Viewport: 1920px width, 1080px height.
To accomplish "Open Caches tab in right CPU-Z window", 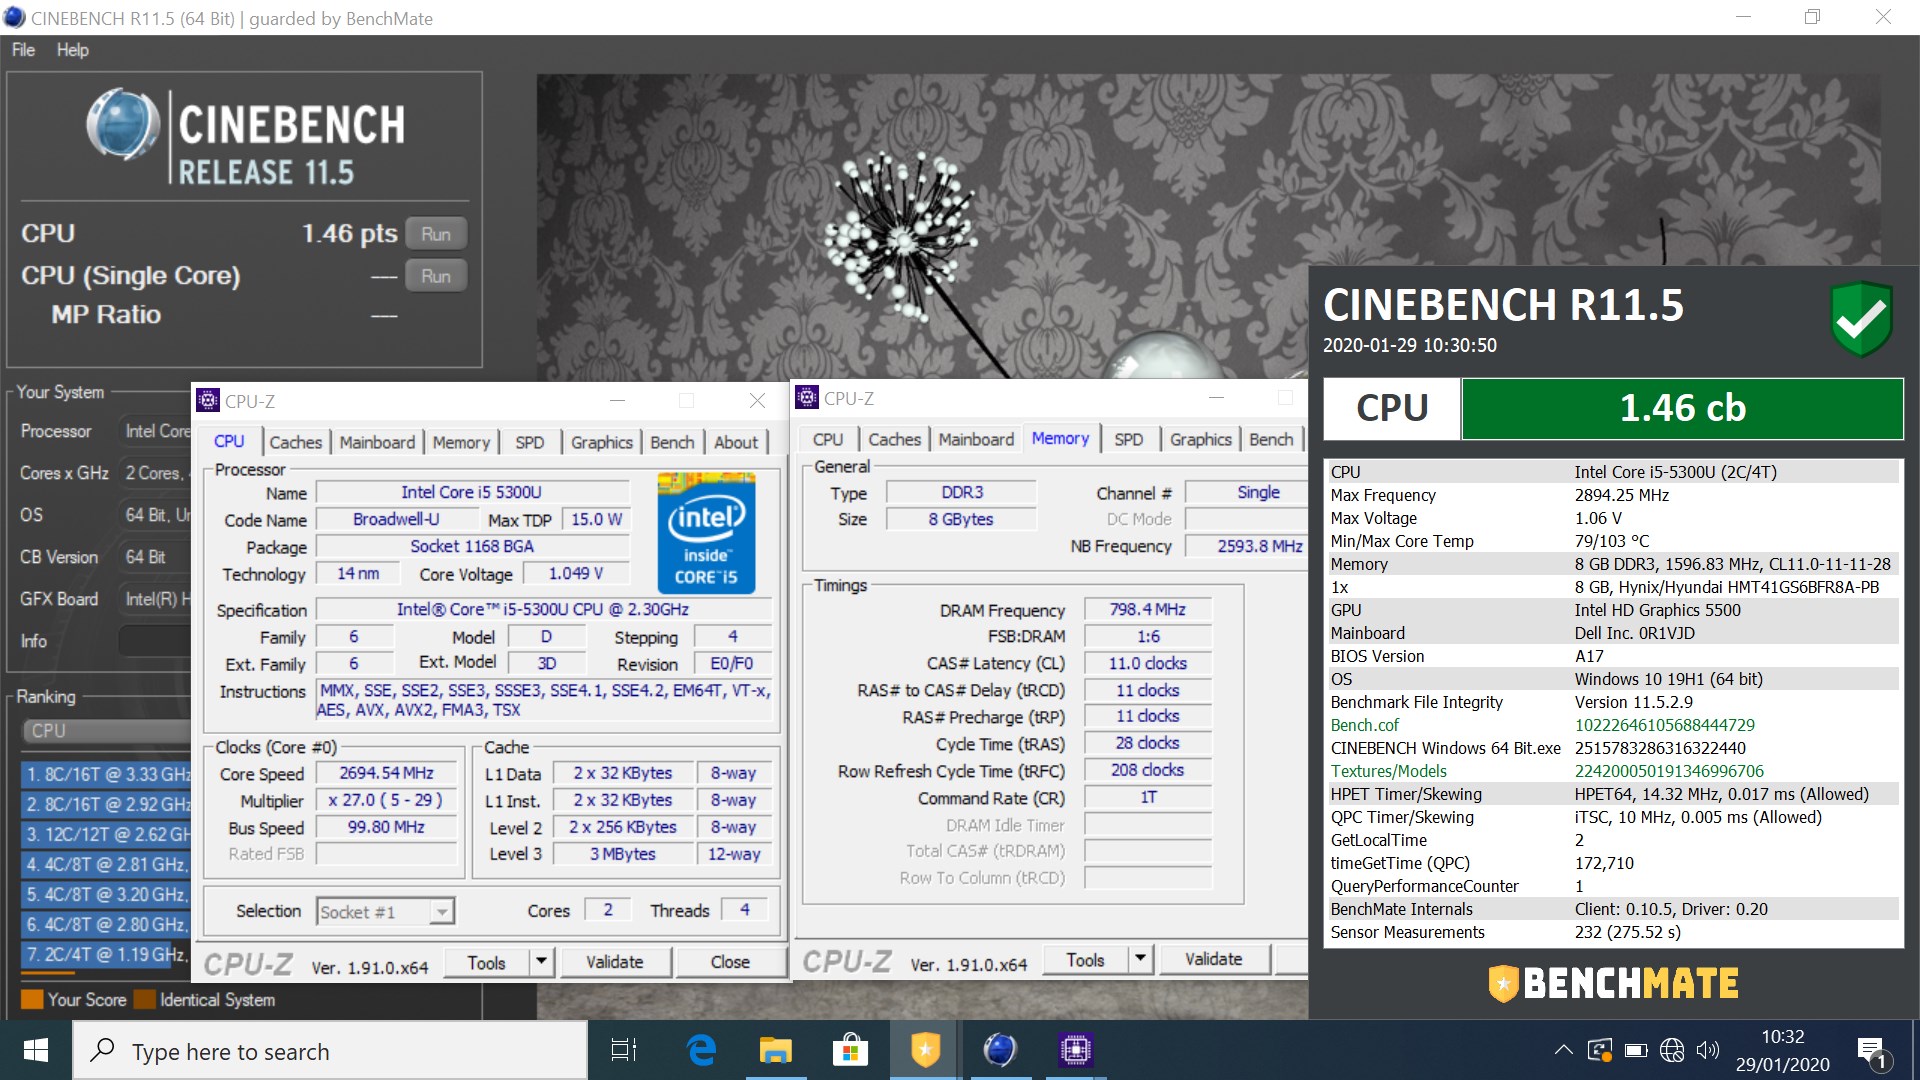I will point(894,439).
